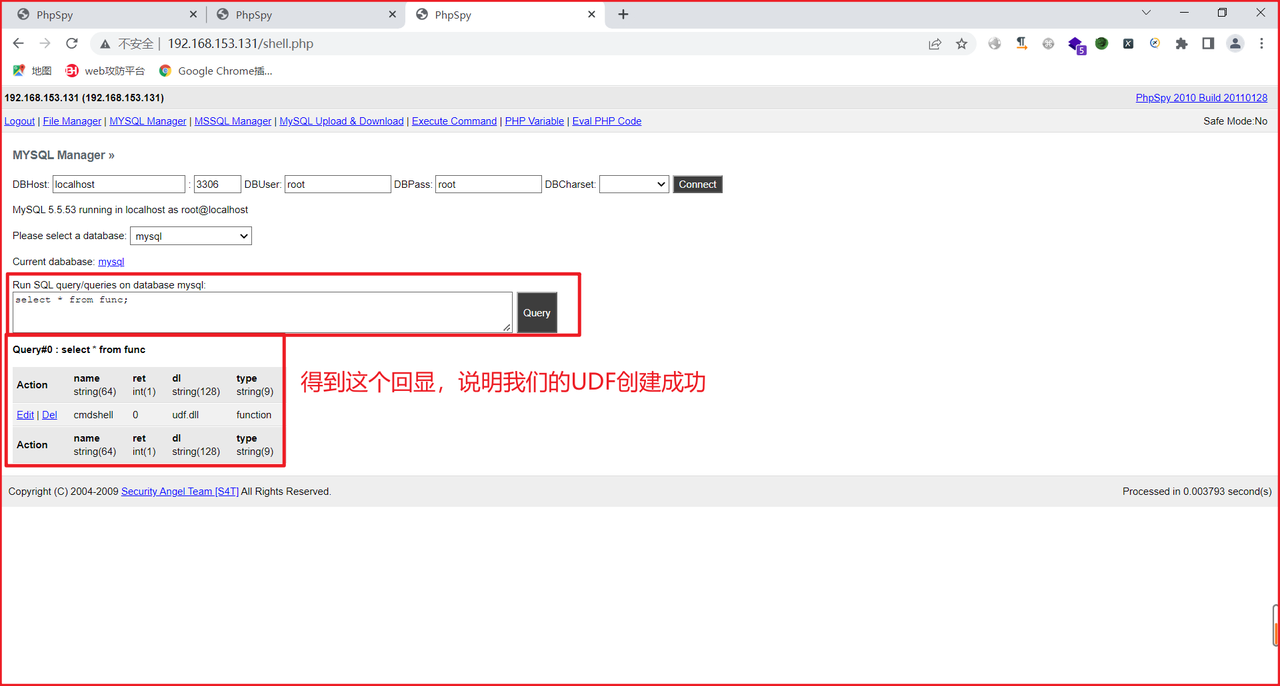Open the Extensions puzzle piece menu

pos(1182,44)
